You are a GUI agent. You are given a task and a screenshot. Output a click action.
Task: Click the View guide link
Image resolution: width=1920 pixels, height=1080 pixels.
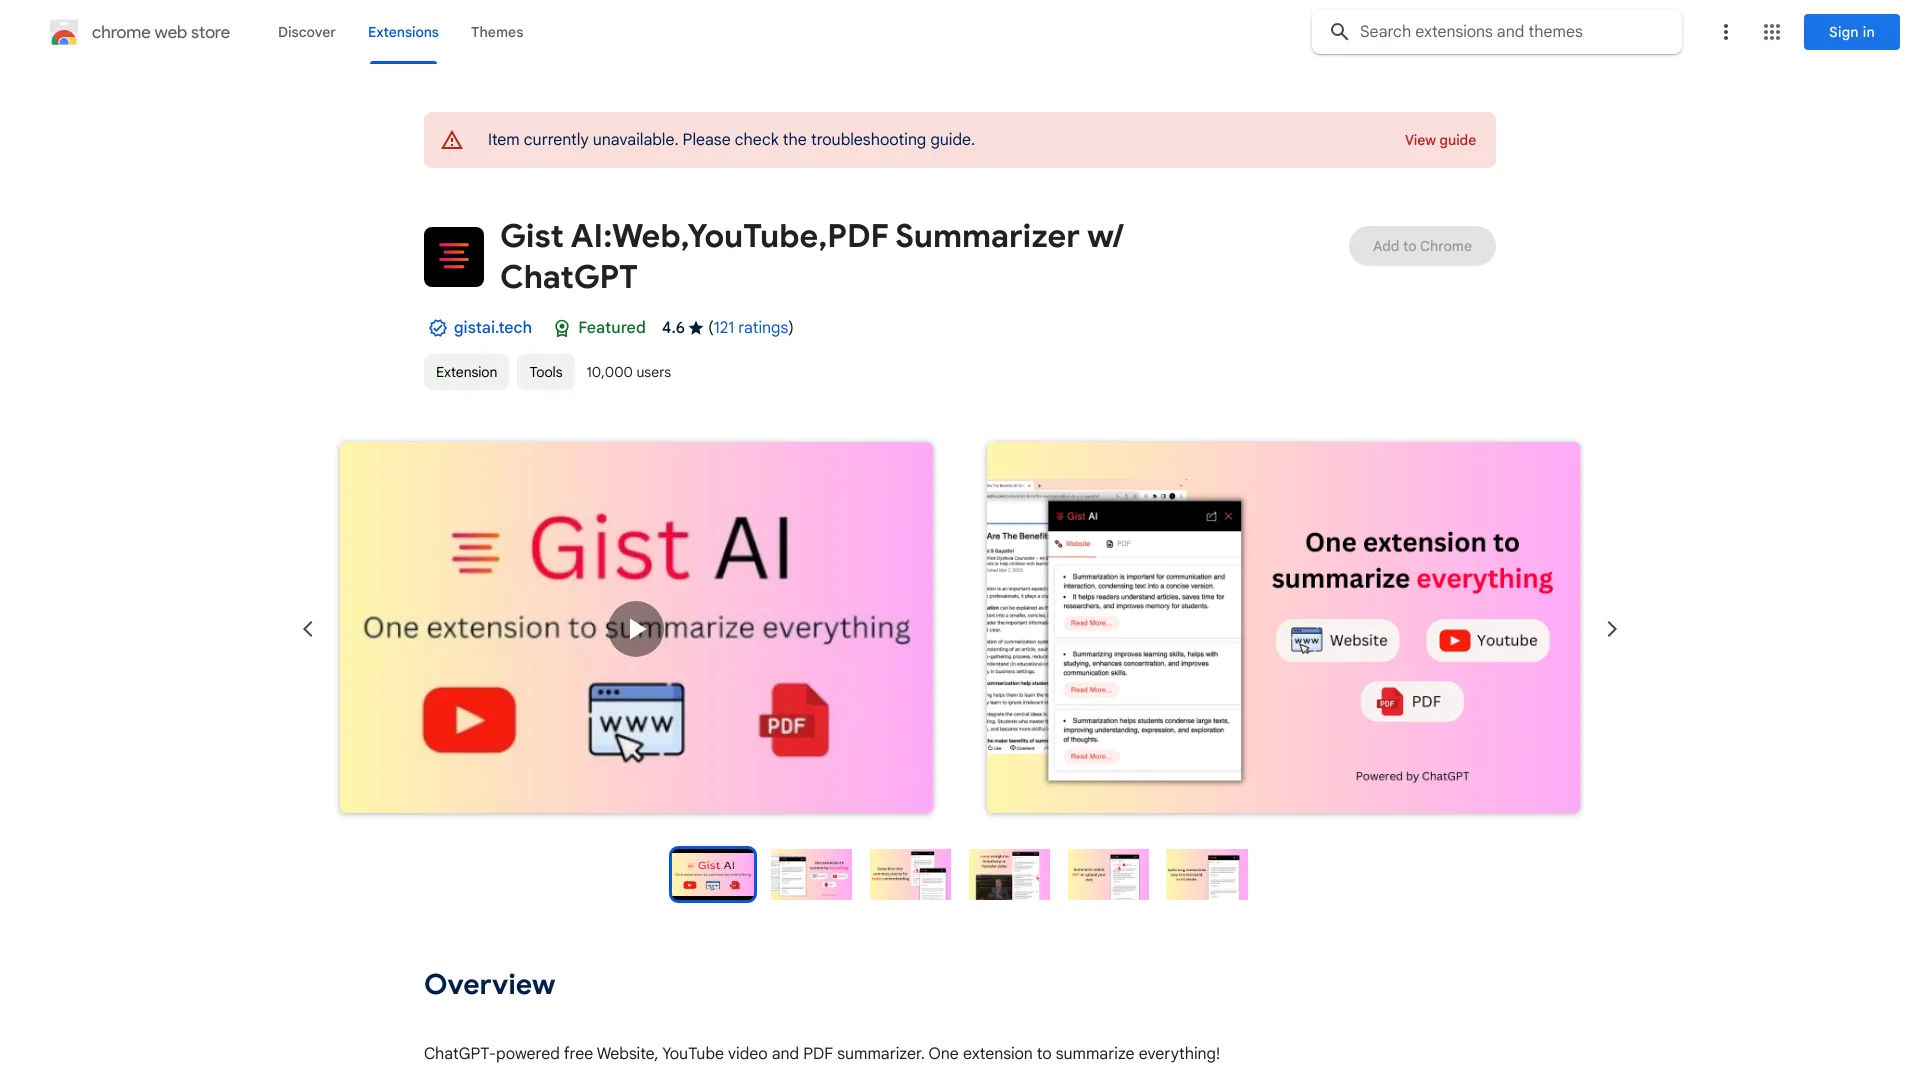[1440, 140]
